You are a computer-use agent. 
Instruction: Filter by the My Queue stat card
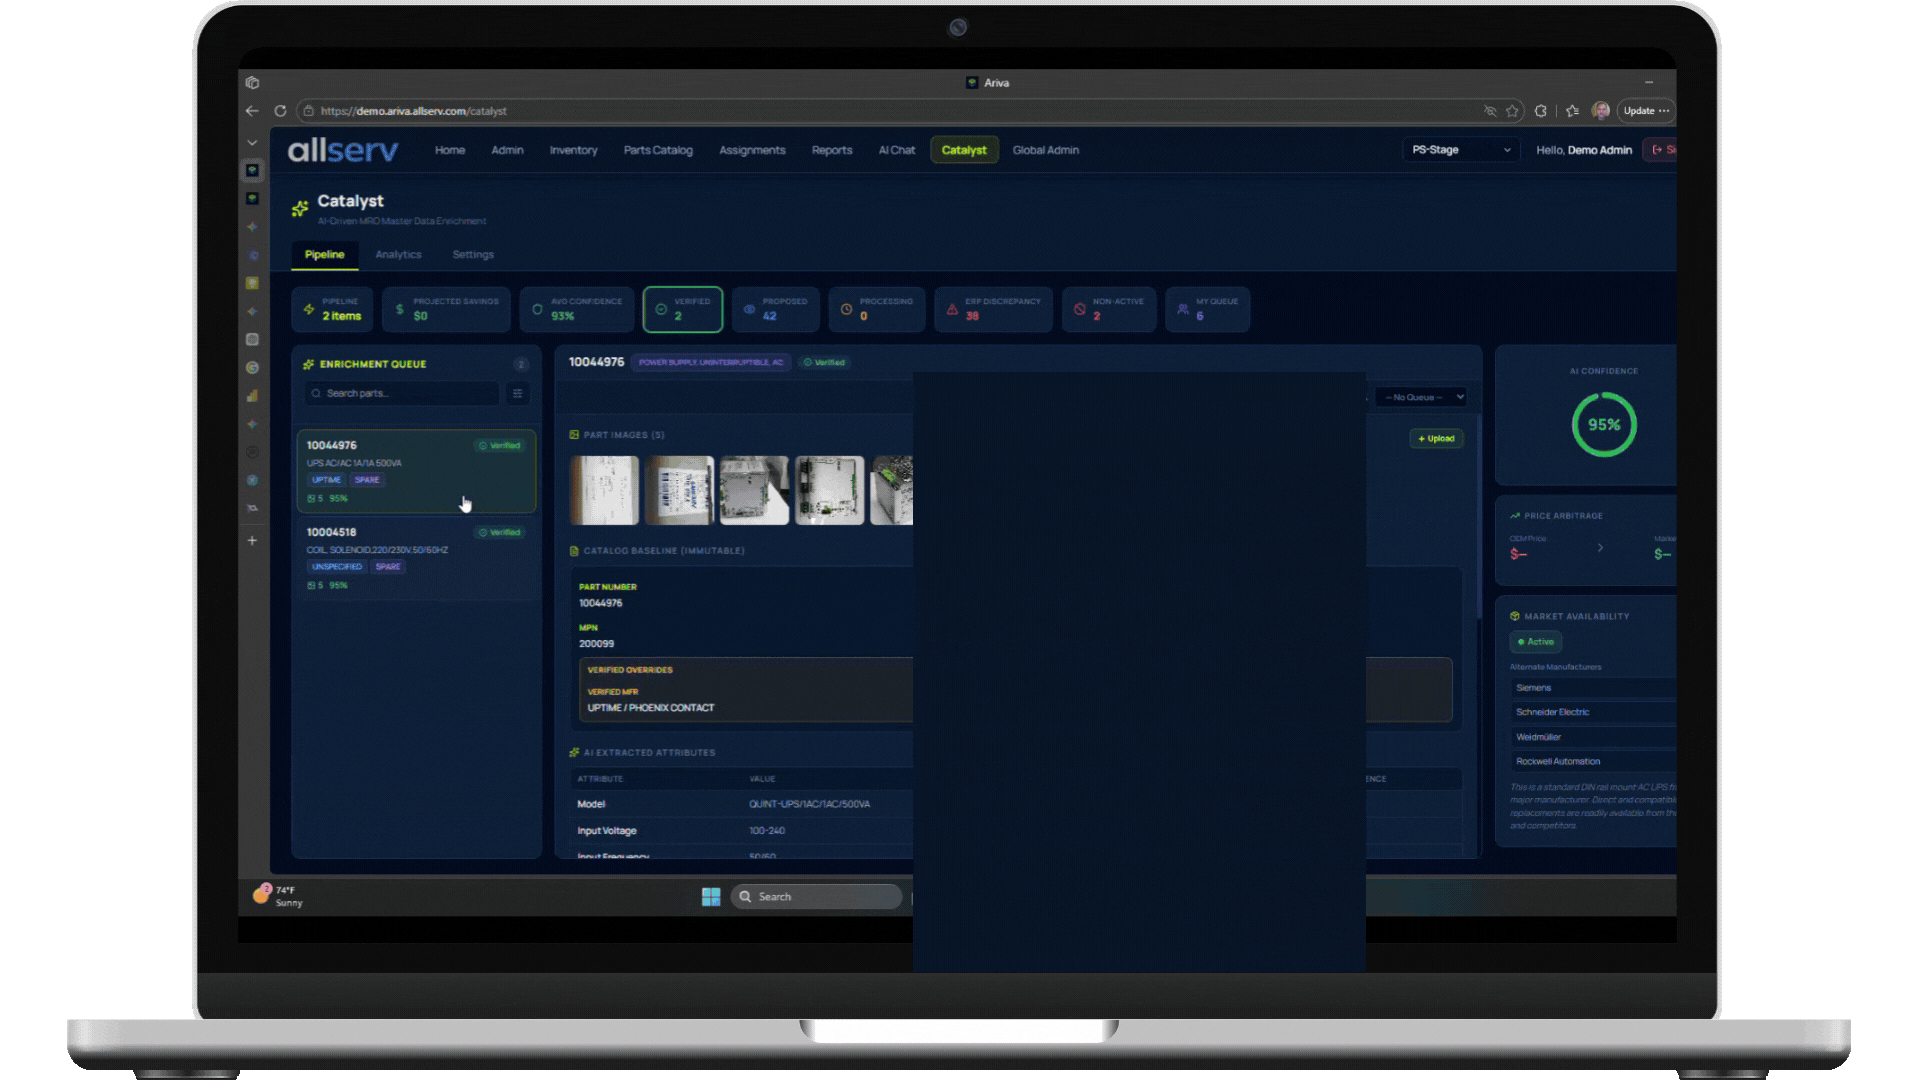(x=1208, y=310)
